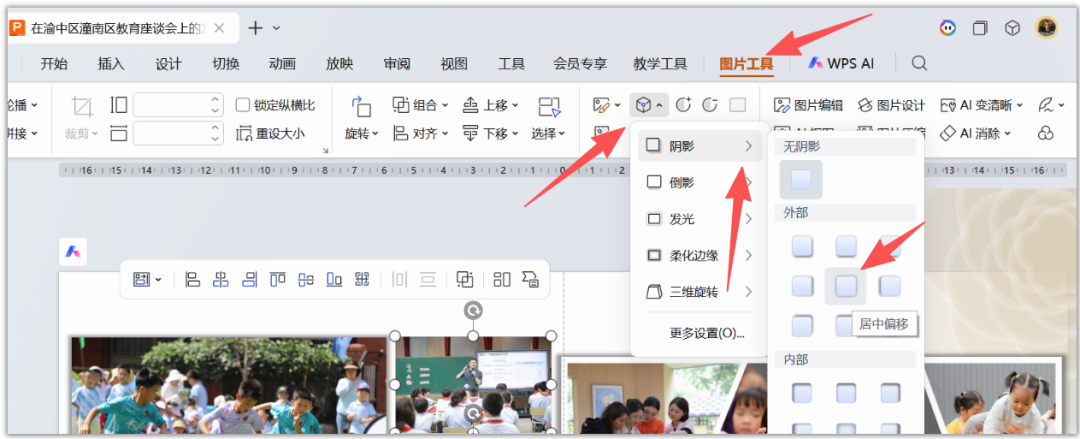This screenshot has width=1080, height=439.
Task: Open the picture effects cube icon
Action: tap(643, 105)
